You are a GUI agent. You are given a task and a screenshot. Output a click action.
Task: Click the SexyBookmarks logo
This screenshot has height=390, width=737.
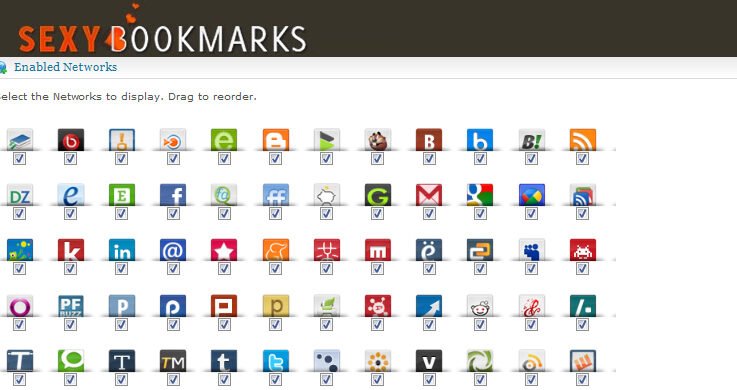[x=162, y=29]
